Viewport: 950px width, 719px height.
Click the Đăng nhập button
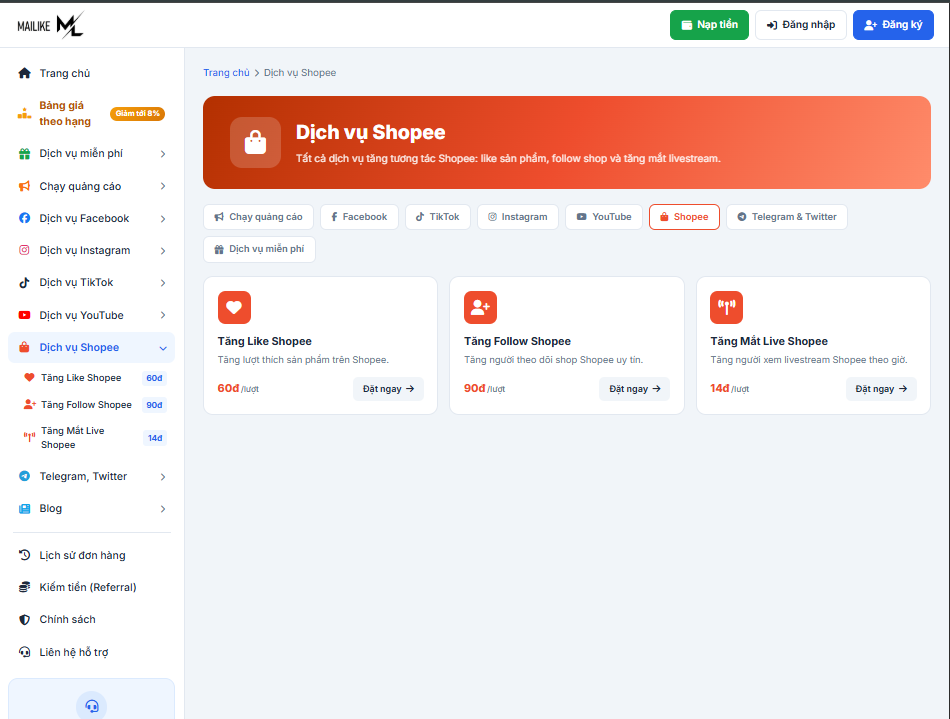(x=800, y=25)
